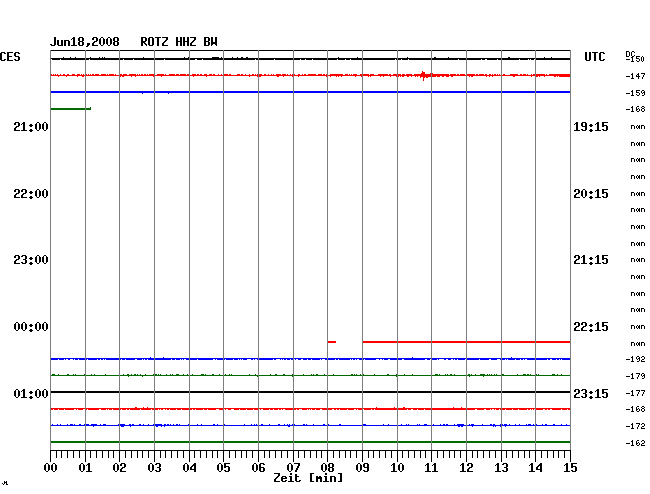Select local time label 22:00

31,194
